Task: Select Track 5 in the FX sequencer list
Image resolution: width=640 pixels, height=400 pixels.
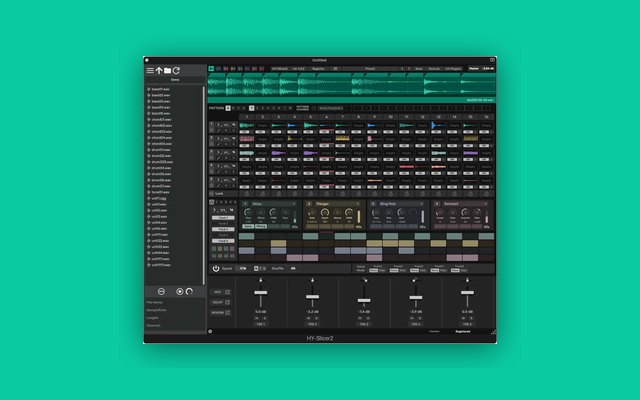Action: click(x=223, y=241)
